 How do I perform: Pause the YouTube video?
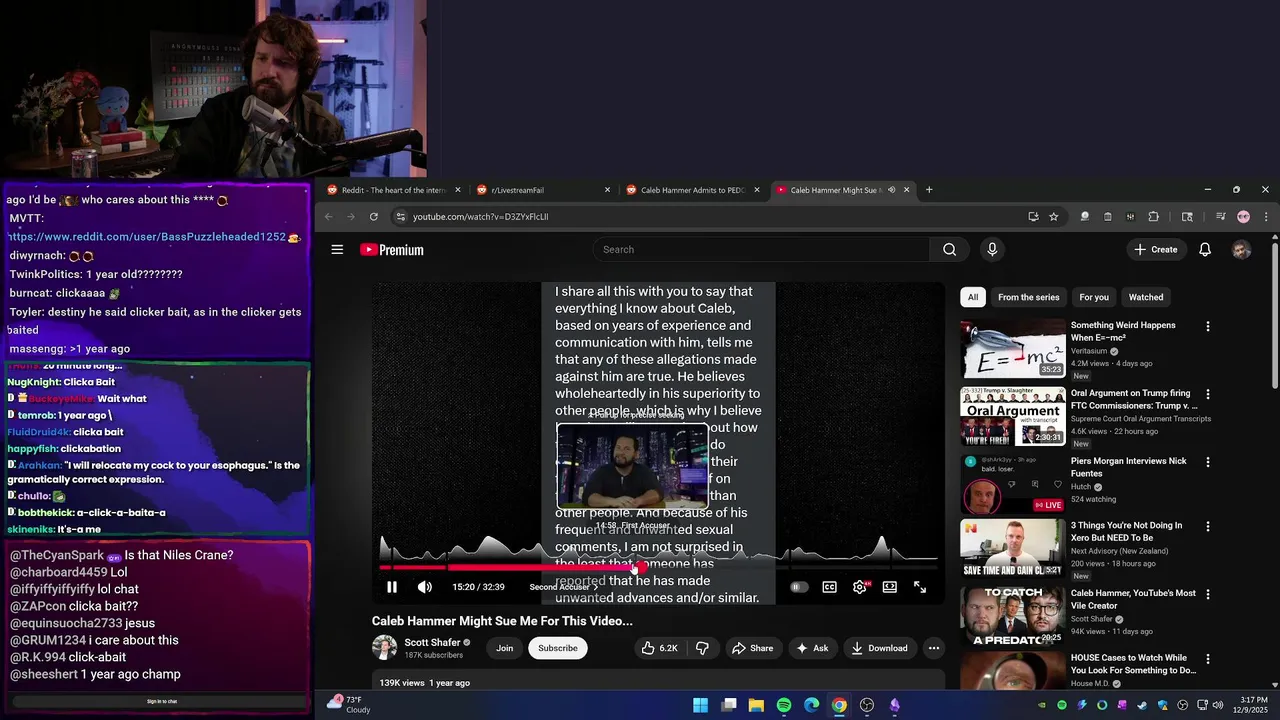pos(392,587)
